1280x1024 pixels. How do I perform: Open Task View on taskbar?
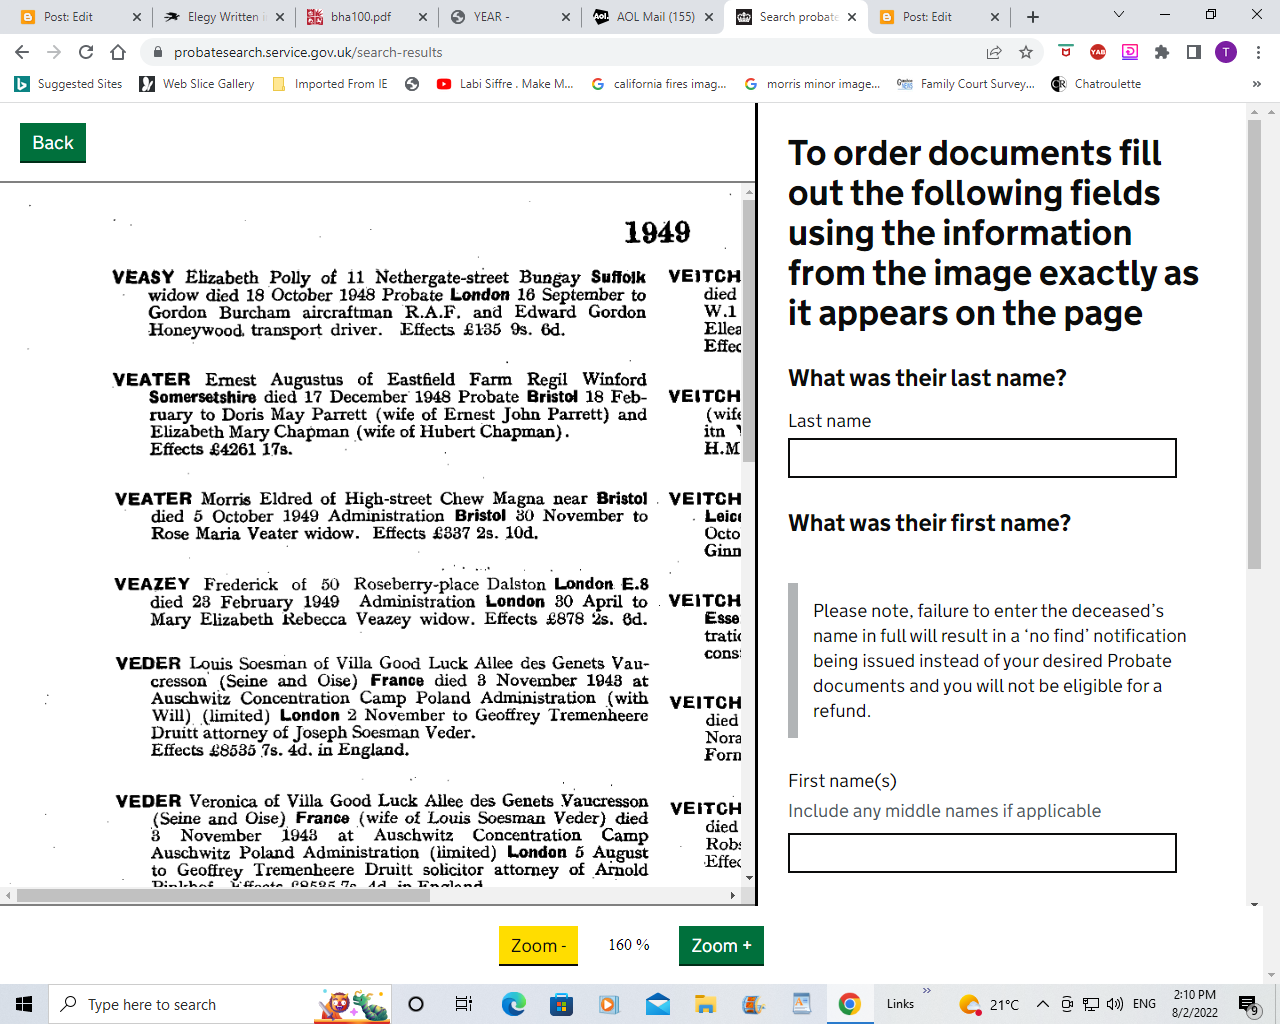(x=464, y=1004)
